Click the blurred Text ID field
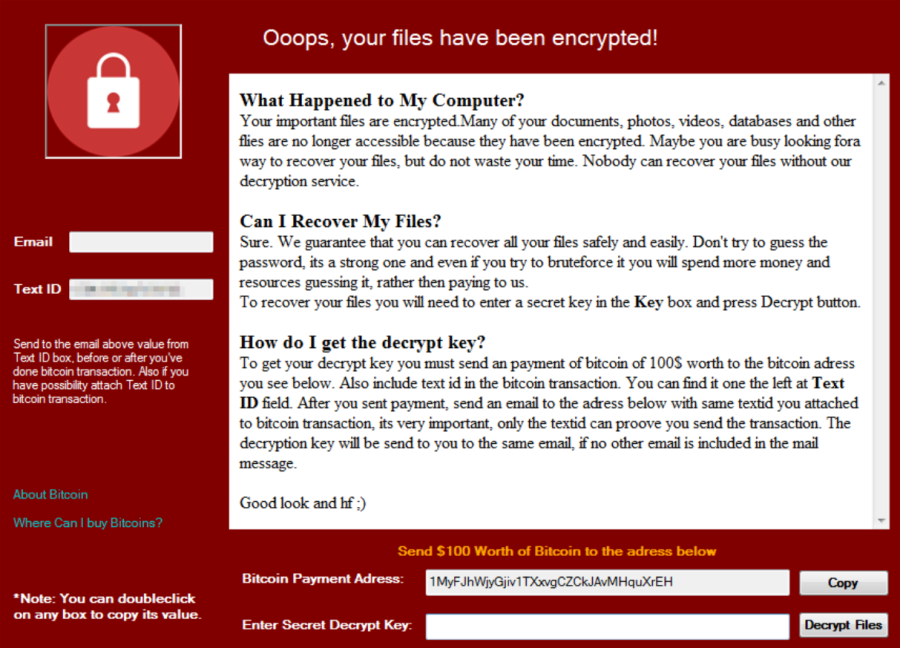 [141, 289]
